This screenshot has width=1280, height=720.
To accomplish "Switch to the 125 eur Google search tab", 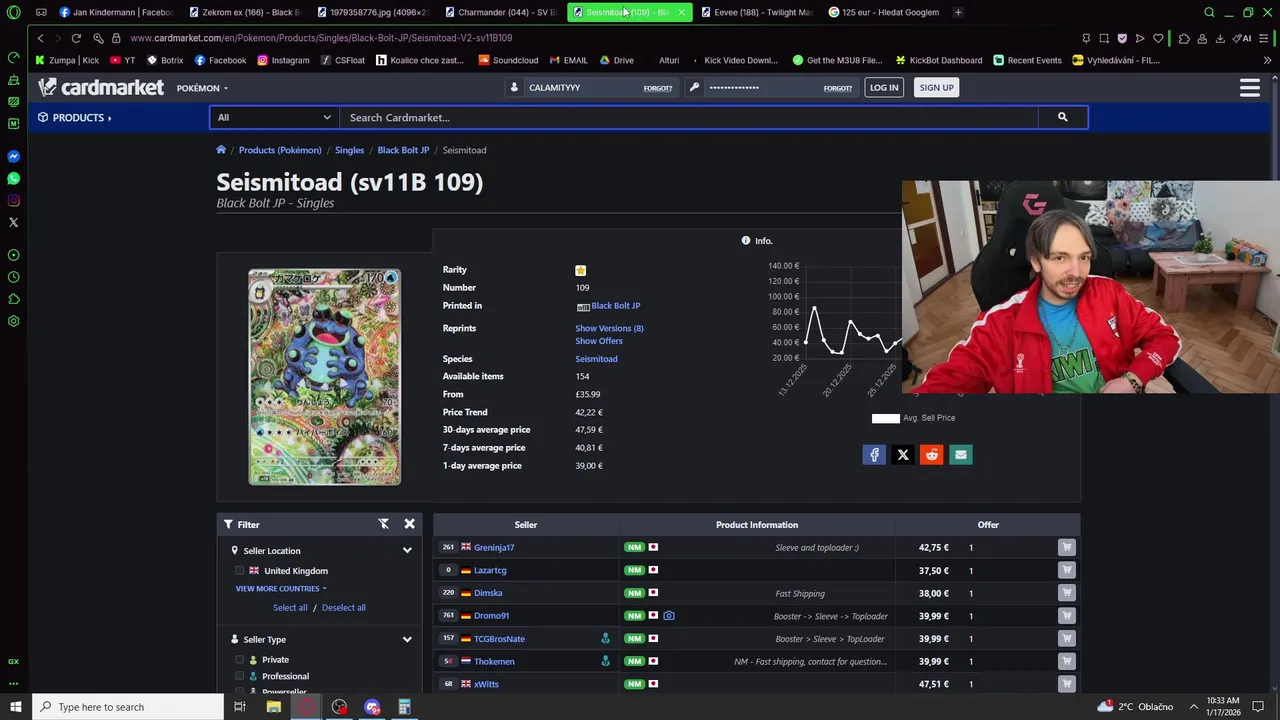I will click(x=884, y=12).
